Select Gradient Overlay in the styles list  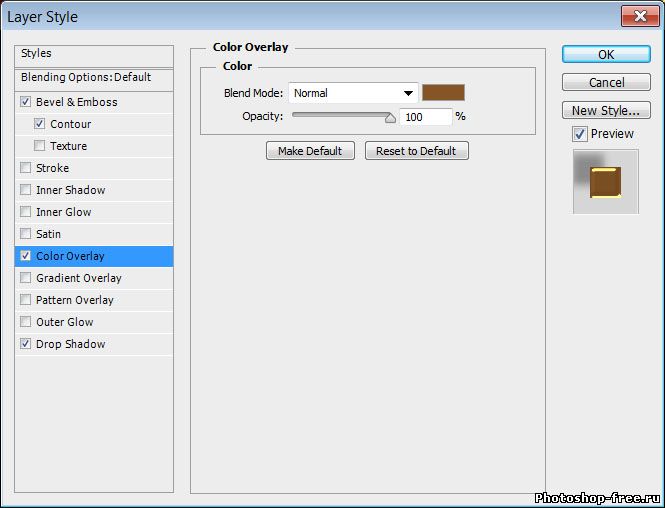(x=78, y=278)
